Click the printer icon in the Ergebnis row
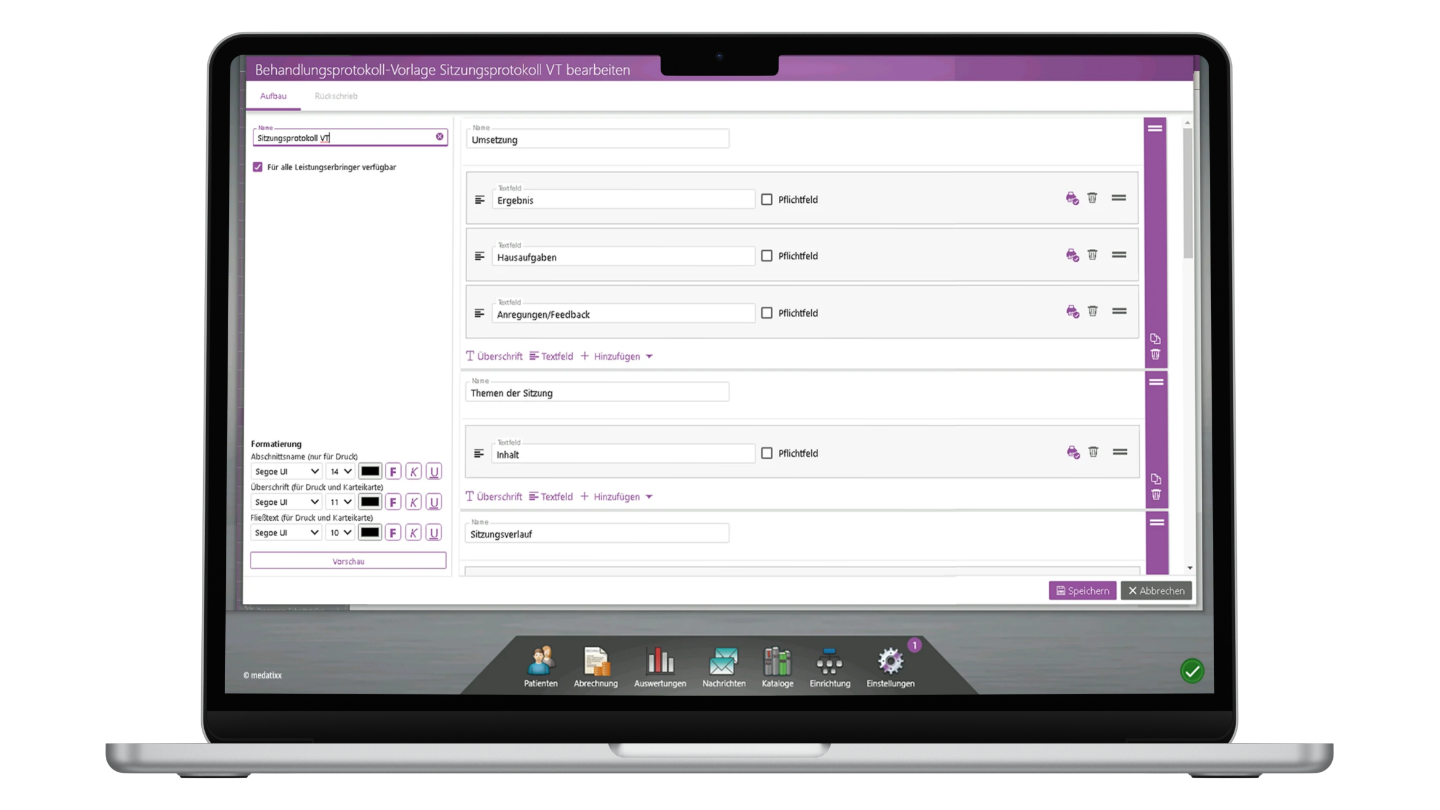 (x=1072, y=198)
